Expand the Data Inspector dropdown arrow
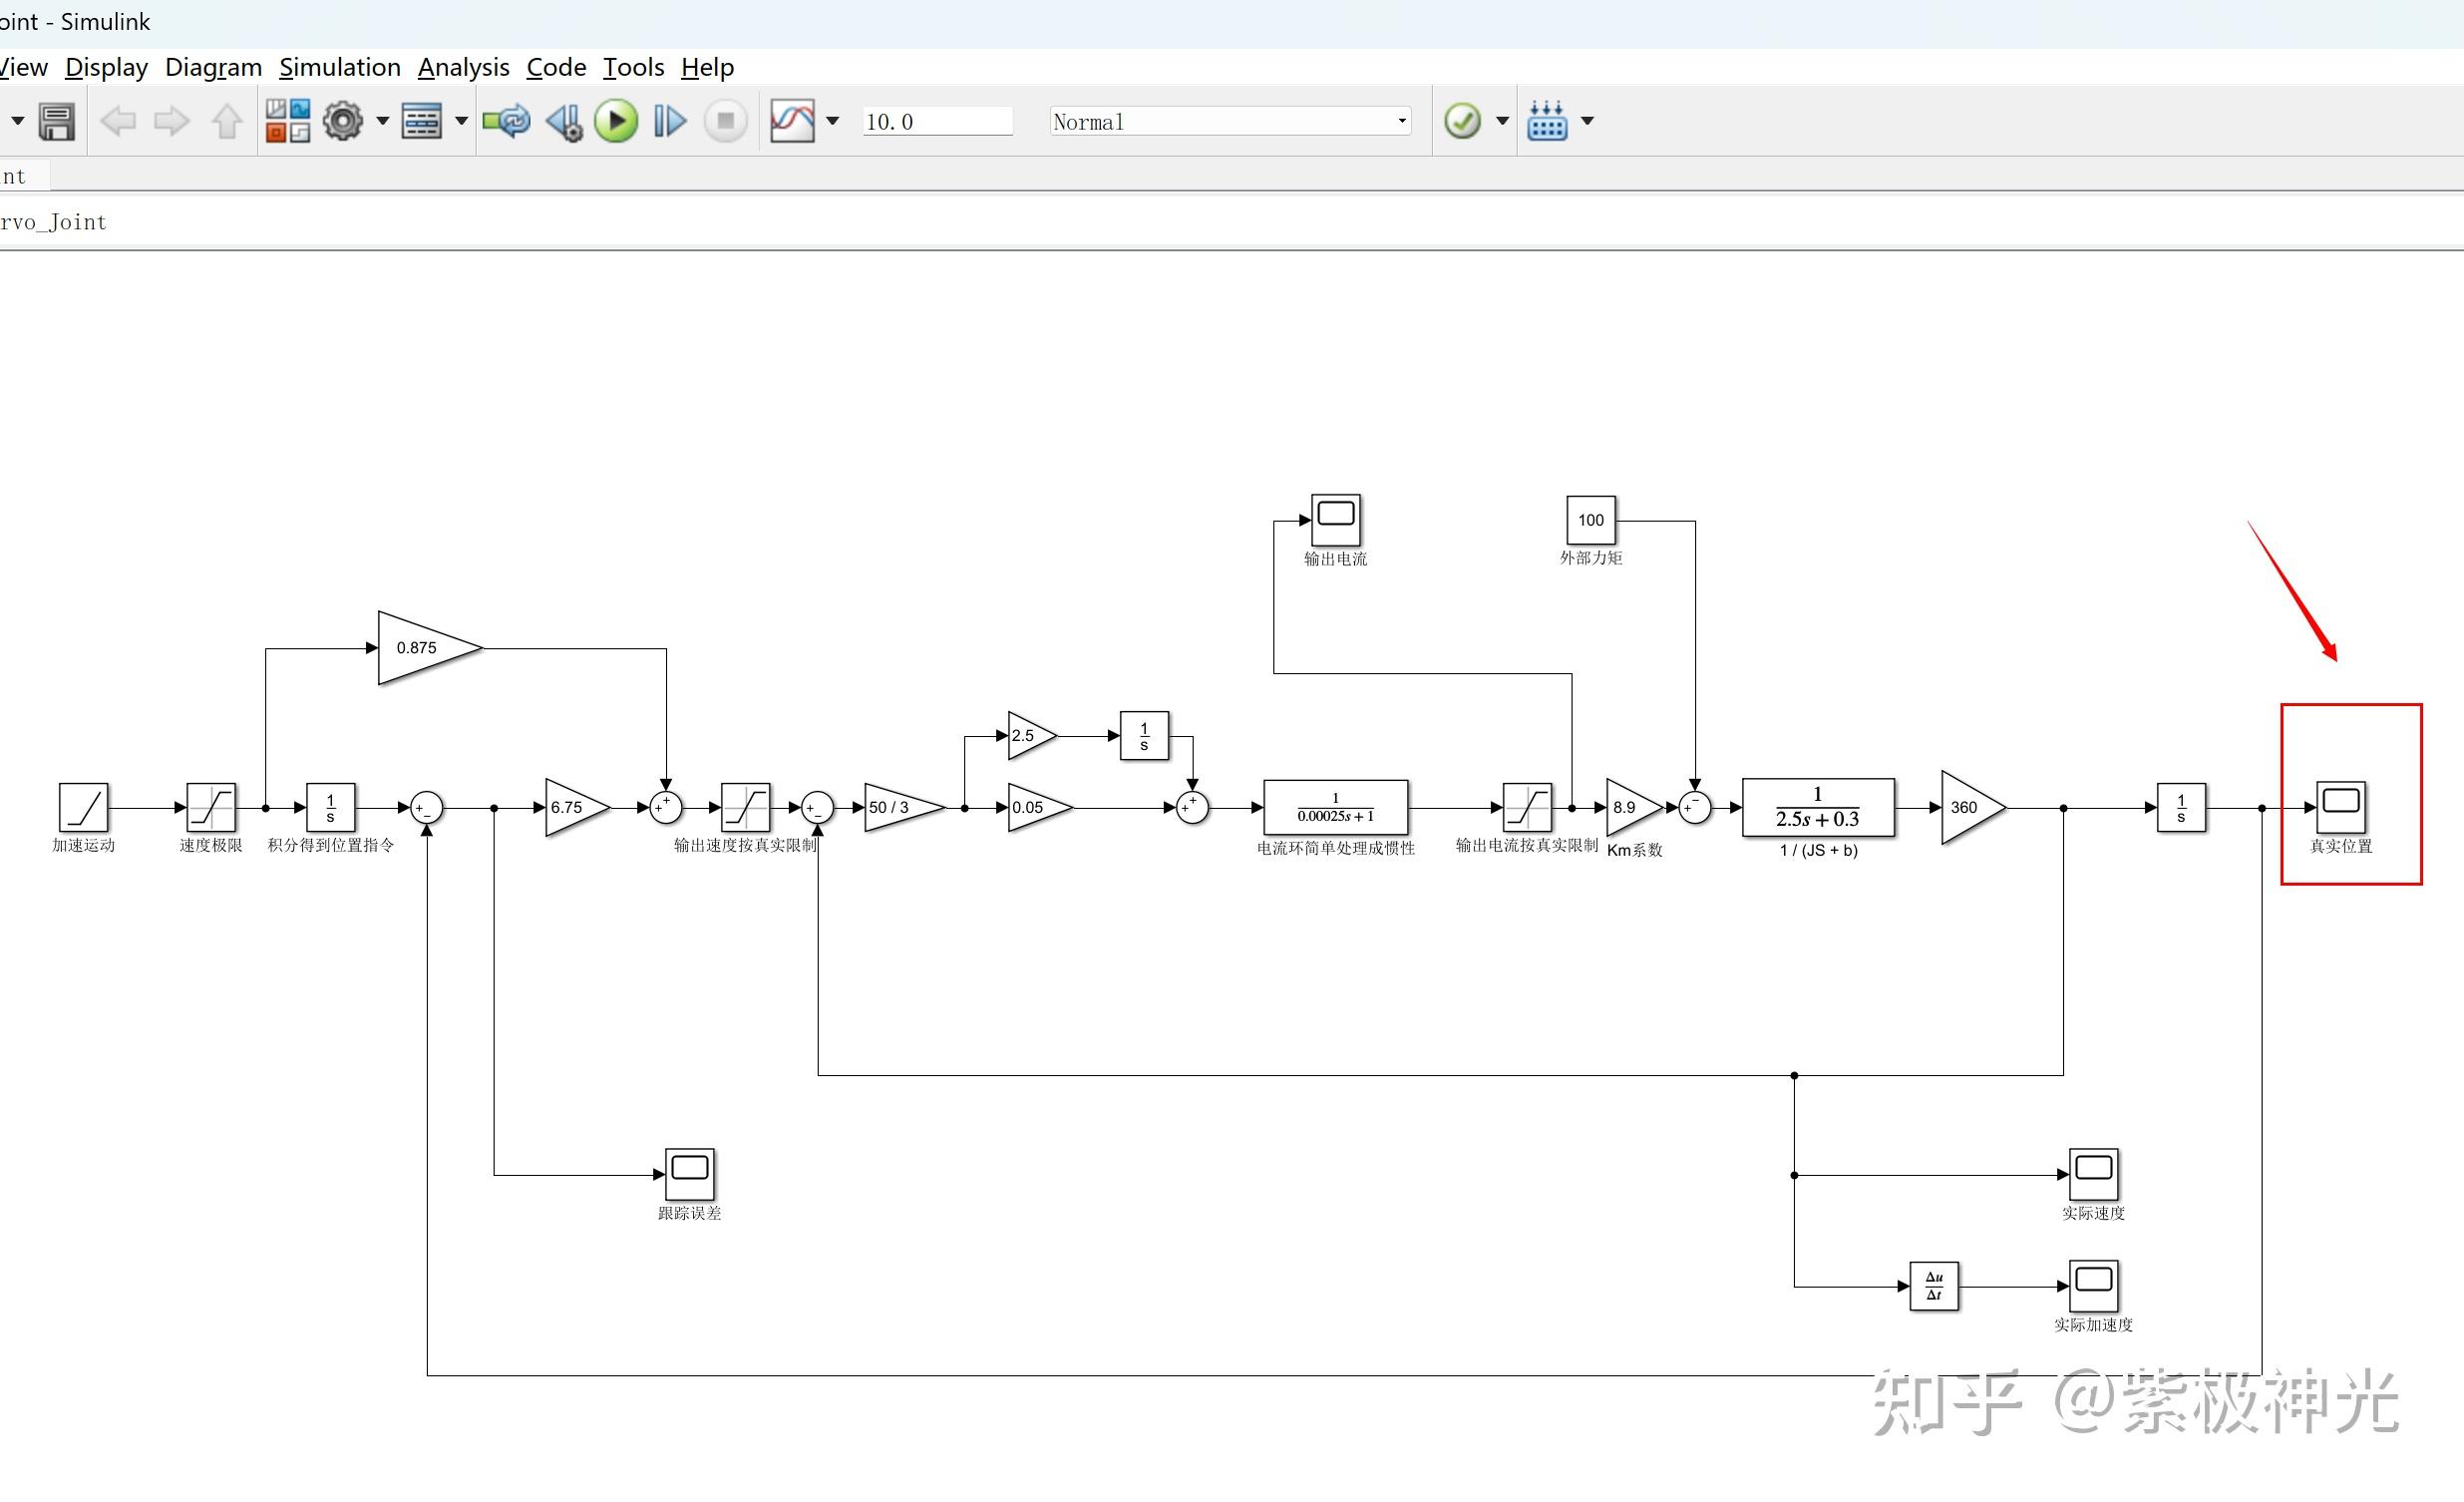2464x1502 pixels. (832, 122)
